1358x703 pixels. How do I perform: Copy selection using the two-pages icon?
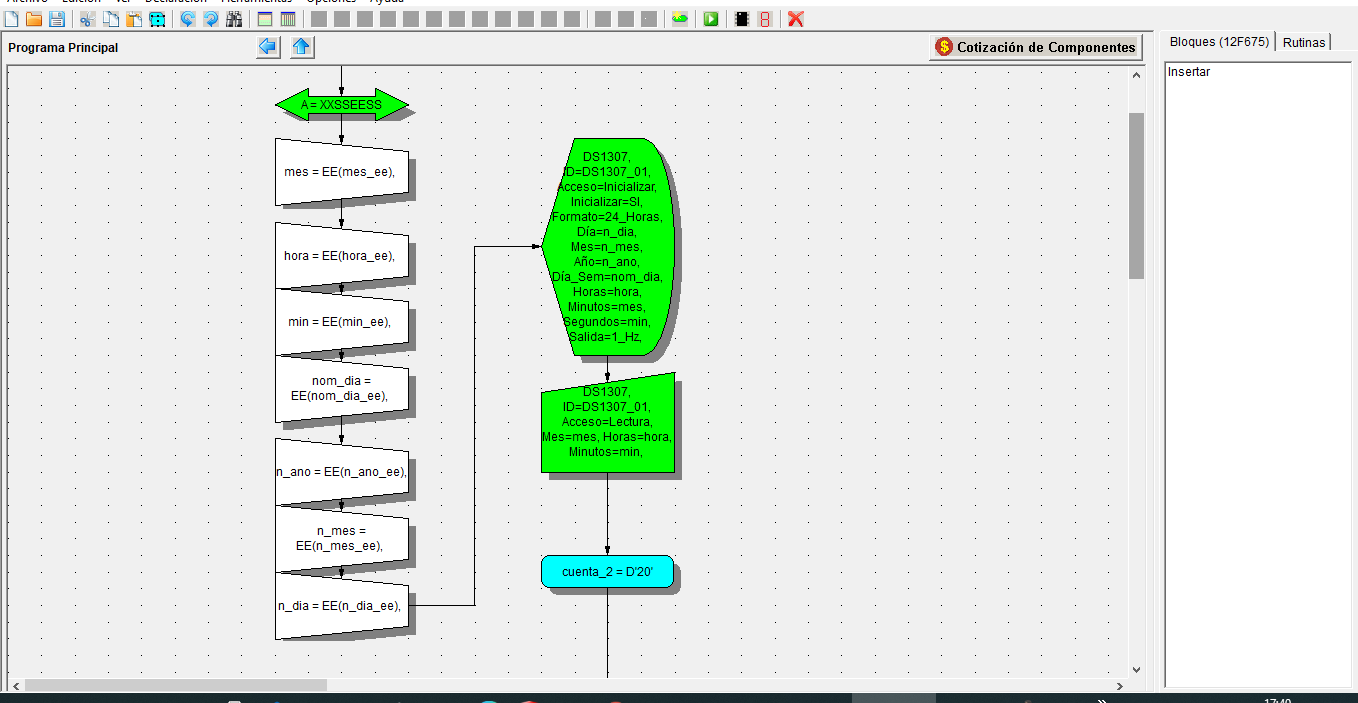tap(111, 19)
